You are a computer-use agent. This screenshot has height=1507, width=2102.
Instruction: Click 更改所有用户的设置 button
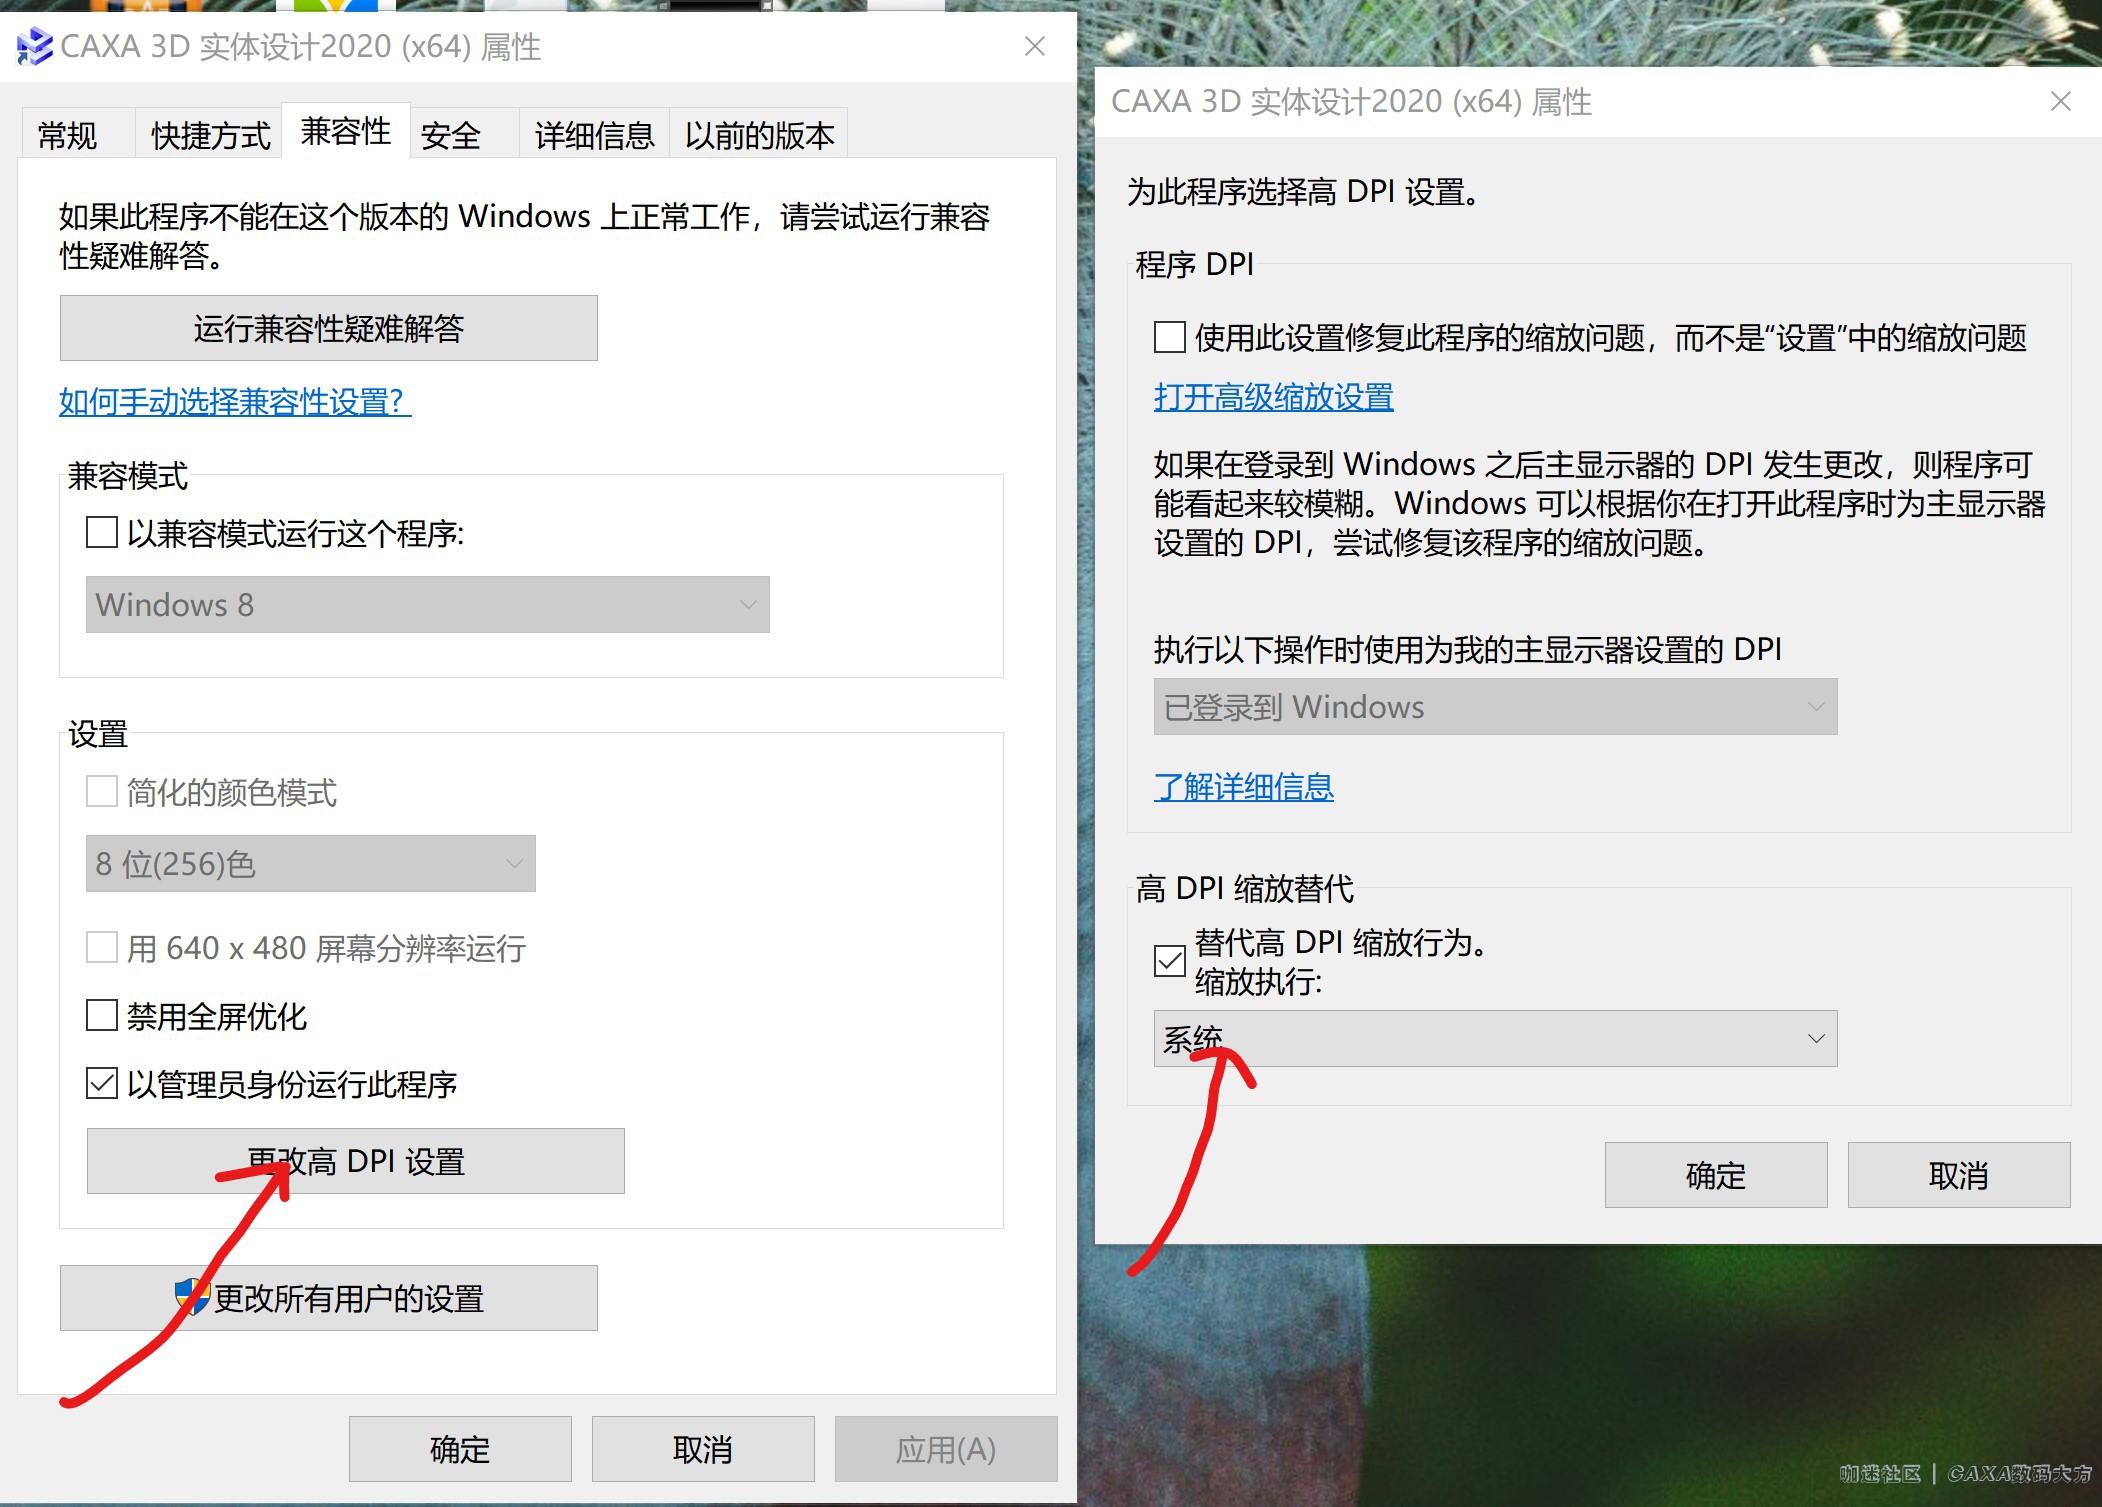coord(329,1298)
